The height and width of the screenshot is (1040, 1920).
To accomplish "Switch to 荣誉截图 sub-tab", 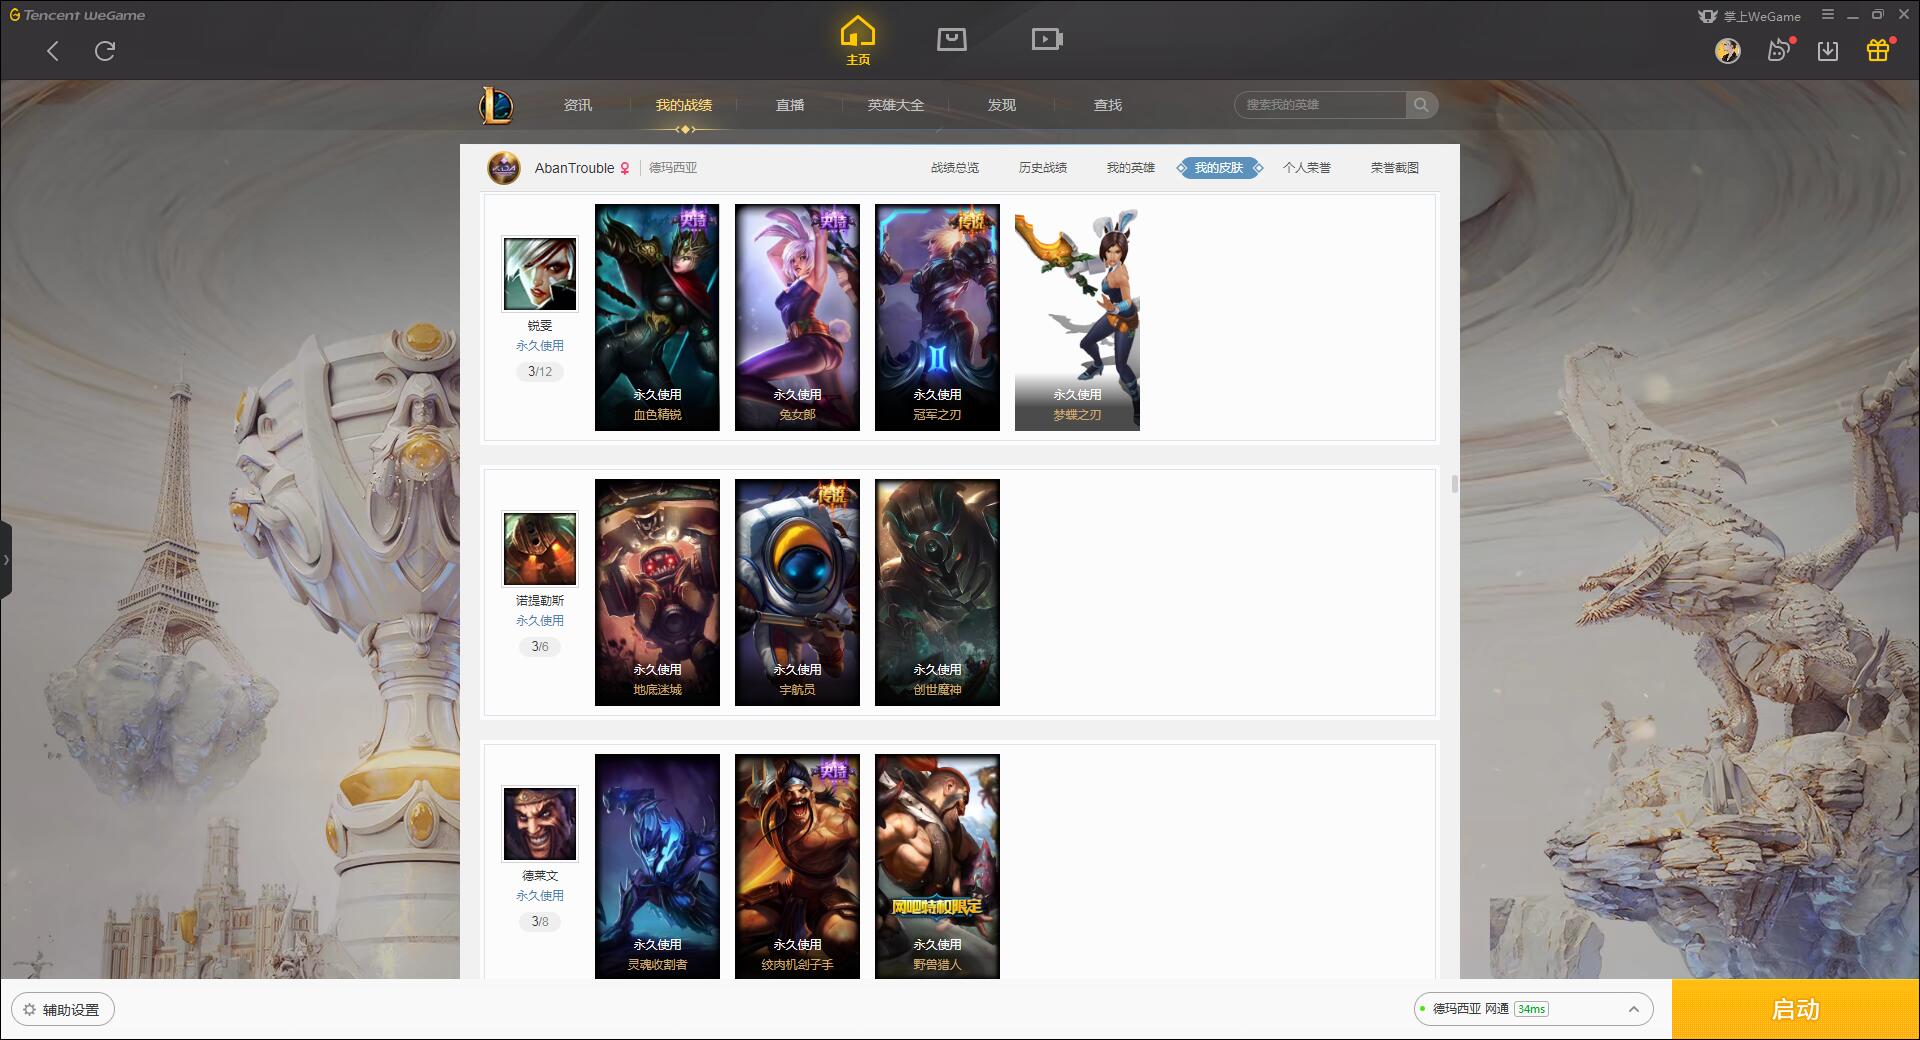I will click(x=1395, y=168).
